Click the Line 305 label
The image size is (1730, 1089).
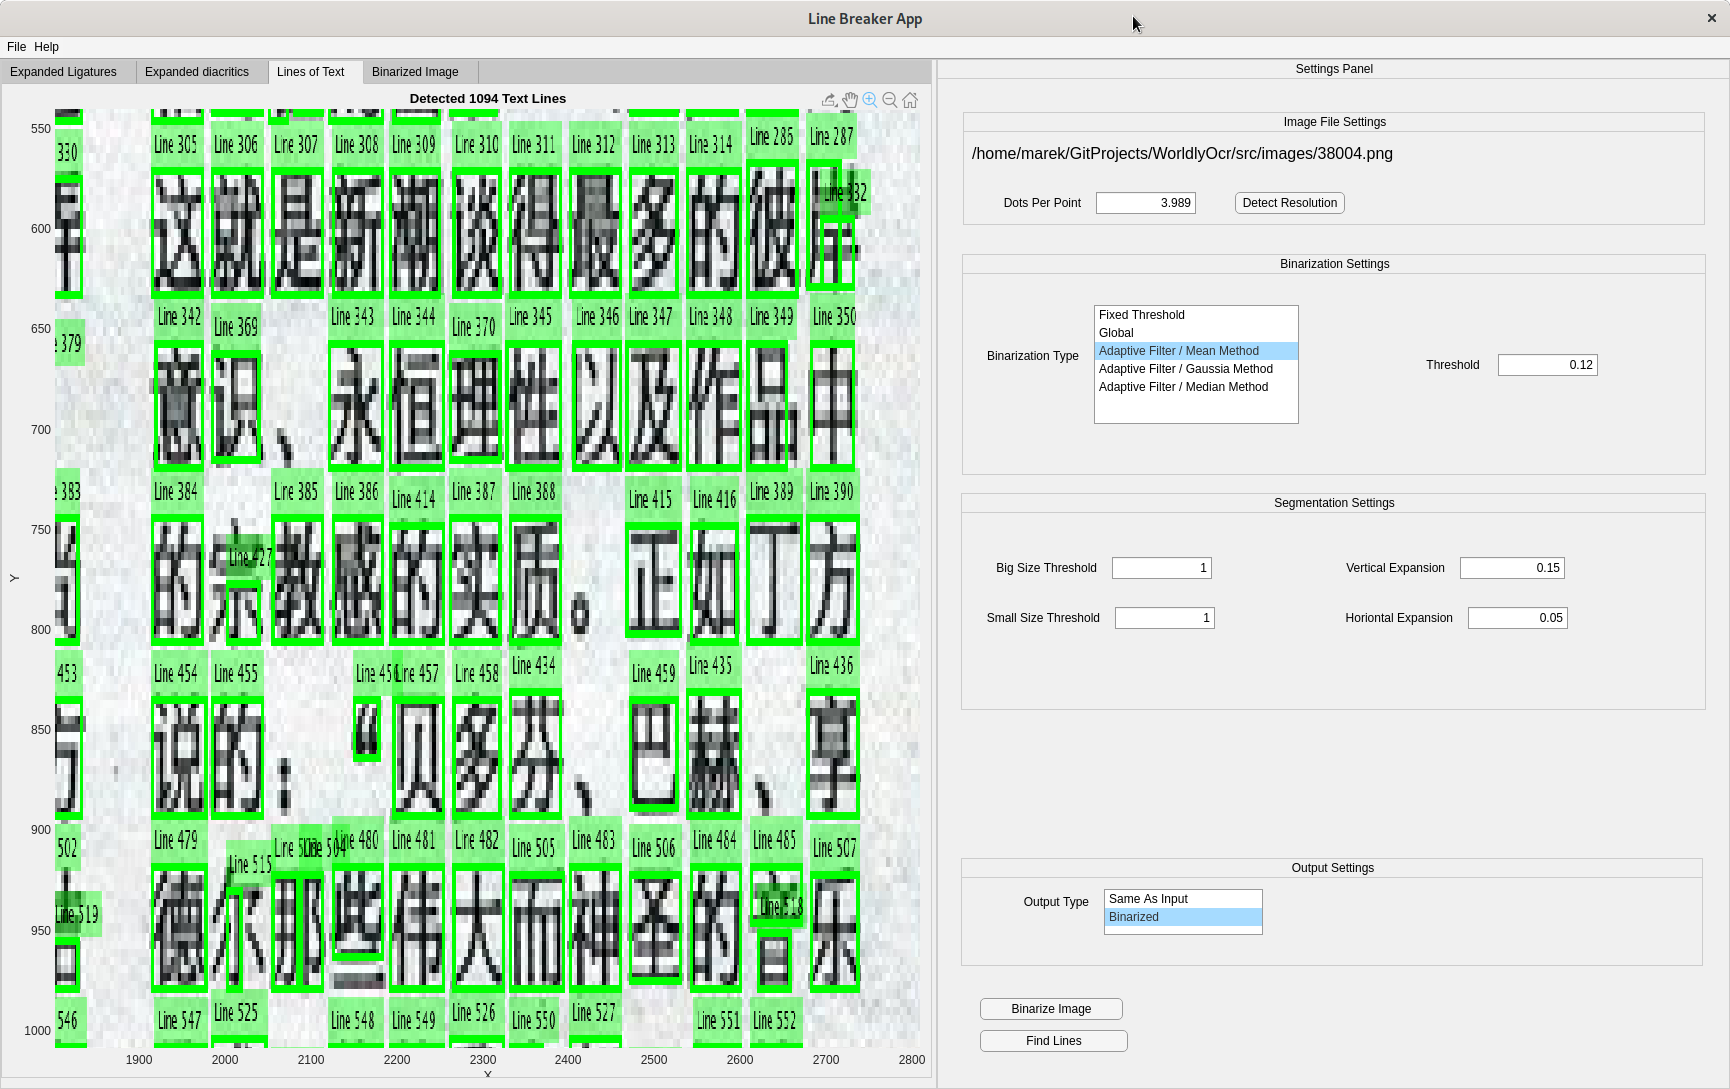(x=176, y=145)
